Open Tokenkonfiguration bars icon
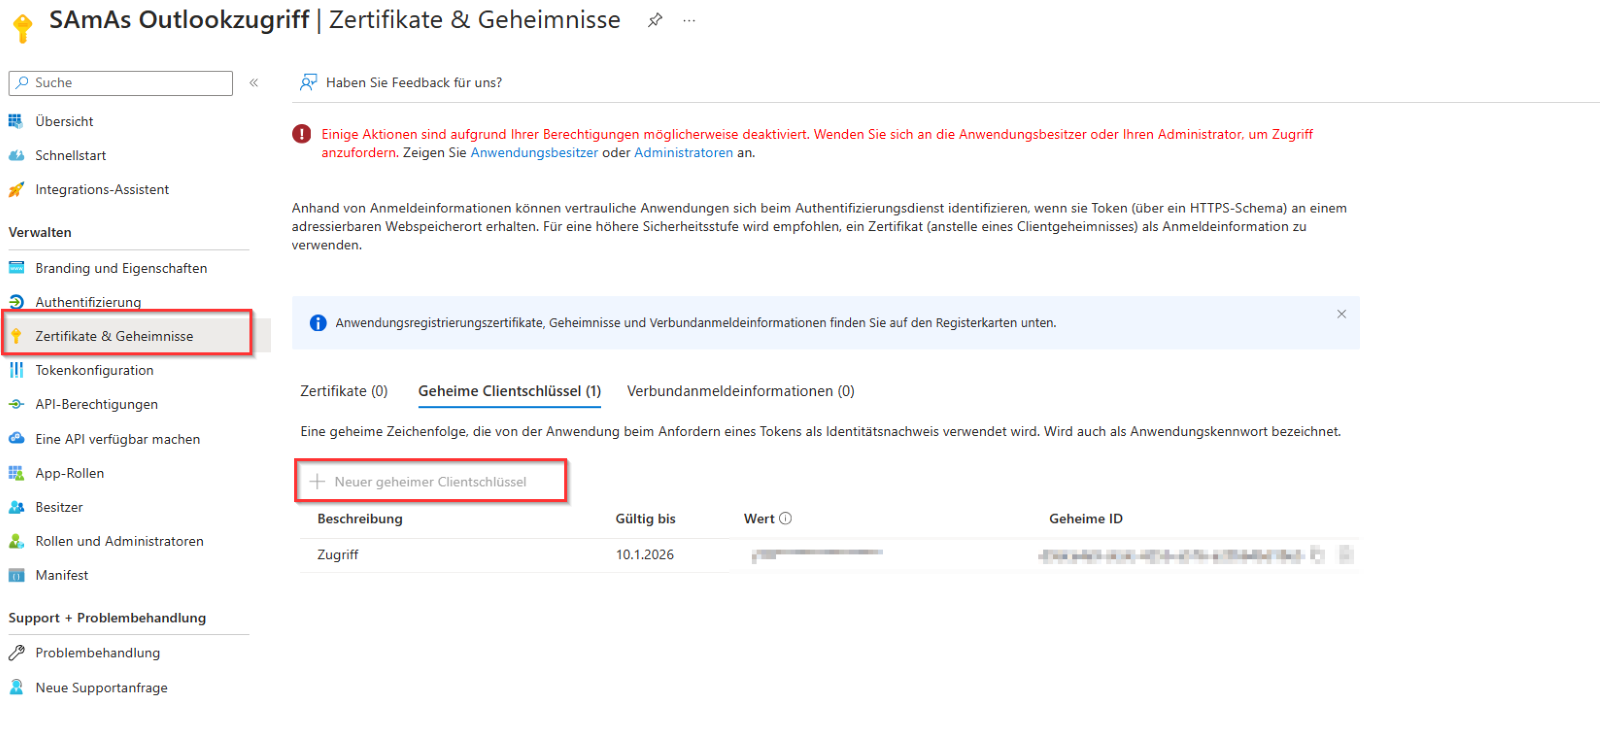The width and height of the screenshot is (1600, 745). point(16,370)
